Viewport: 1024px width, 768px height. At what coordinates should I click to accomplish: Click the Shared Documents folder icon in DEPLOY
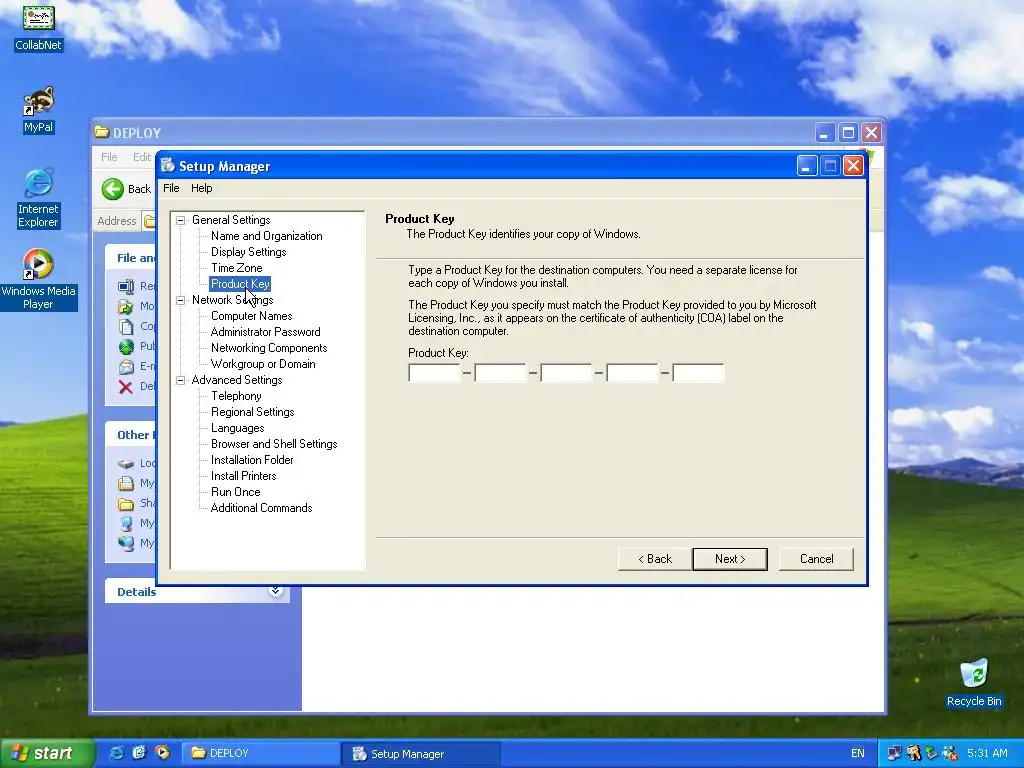pyautogui.click(x=126, y=504)
